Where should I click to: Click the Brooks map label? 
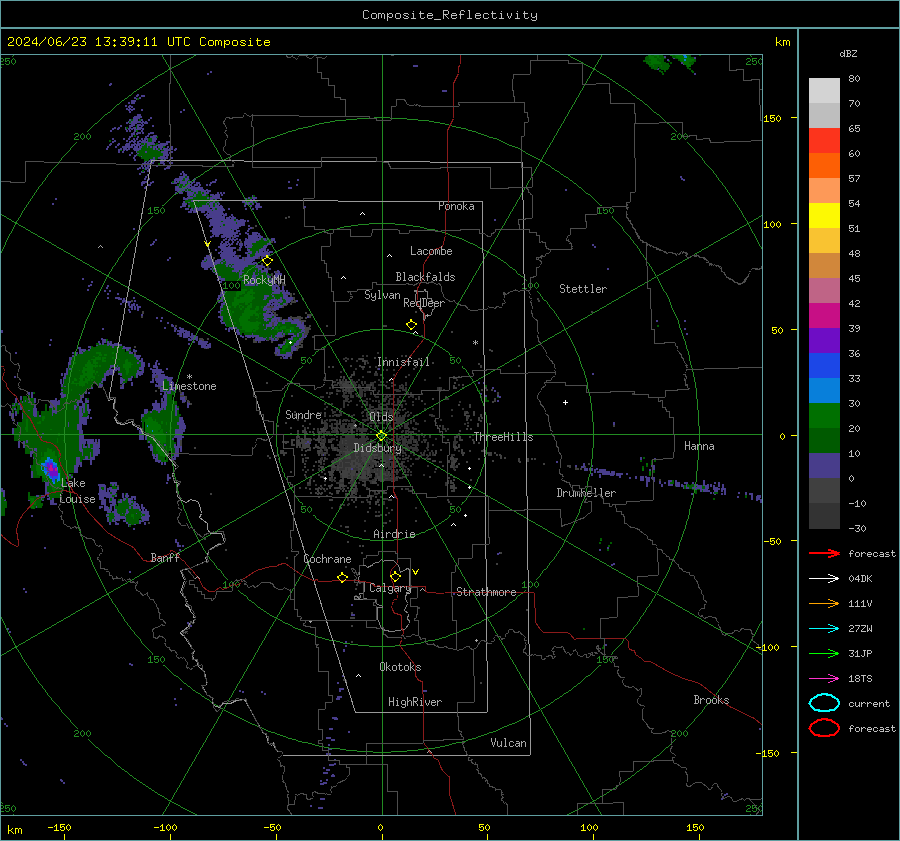coord(711,700)
